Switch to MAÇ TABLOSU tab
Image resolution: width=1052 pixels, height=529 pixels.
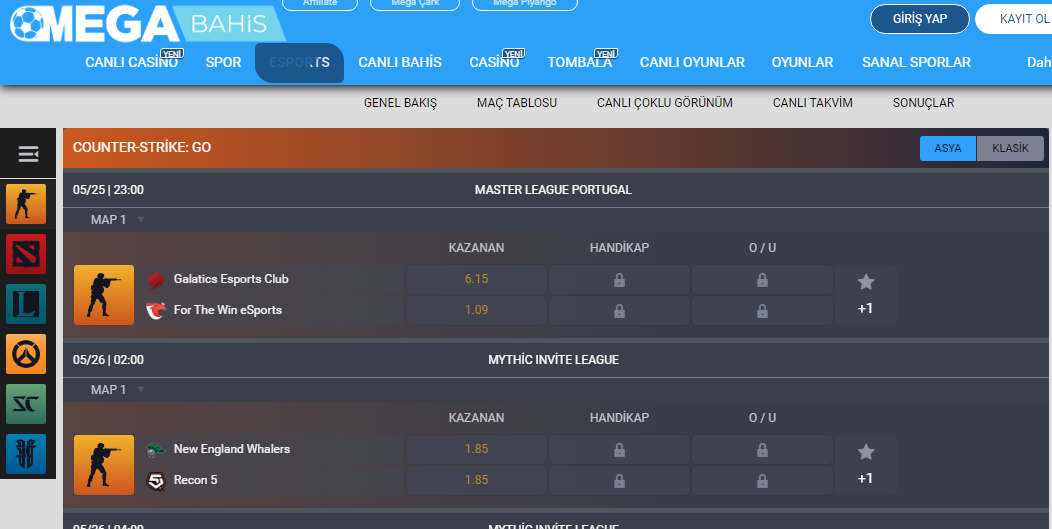(x=517, y=103)
